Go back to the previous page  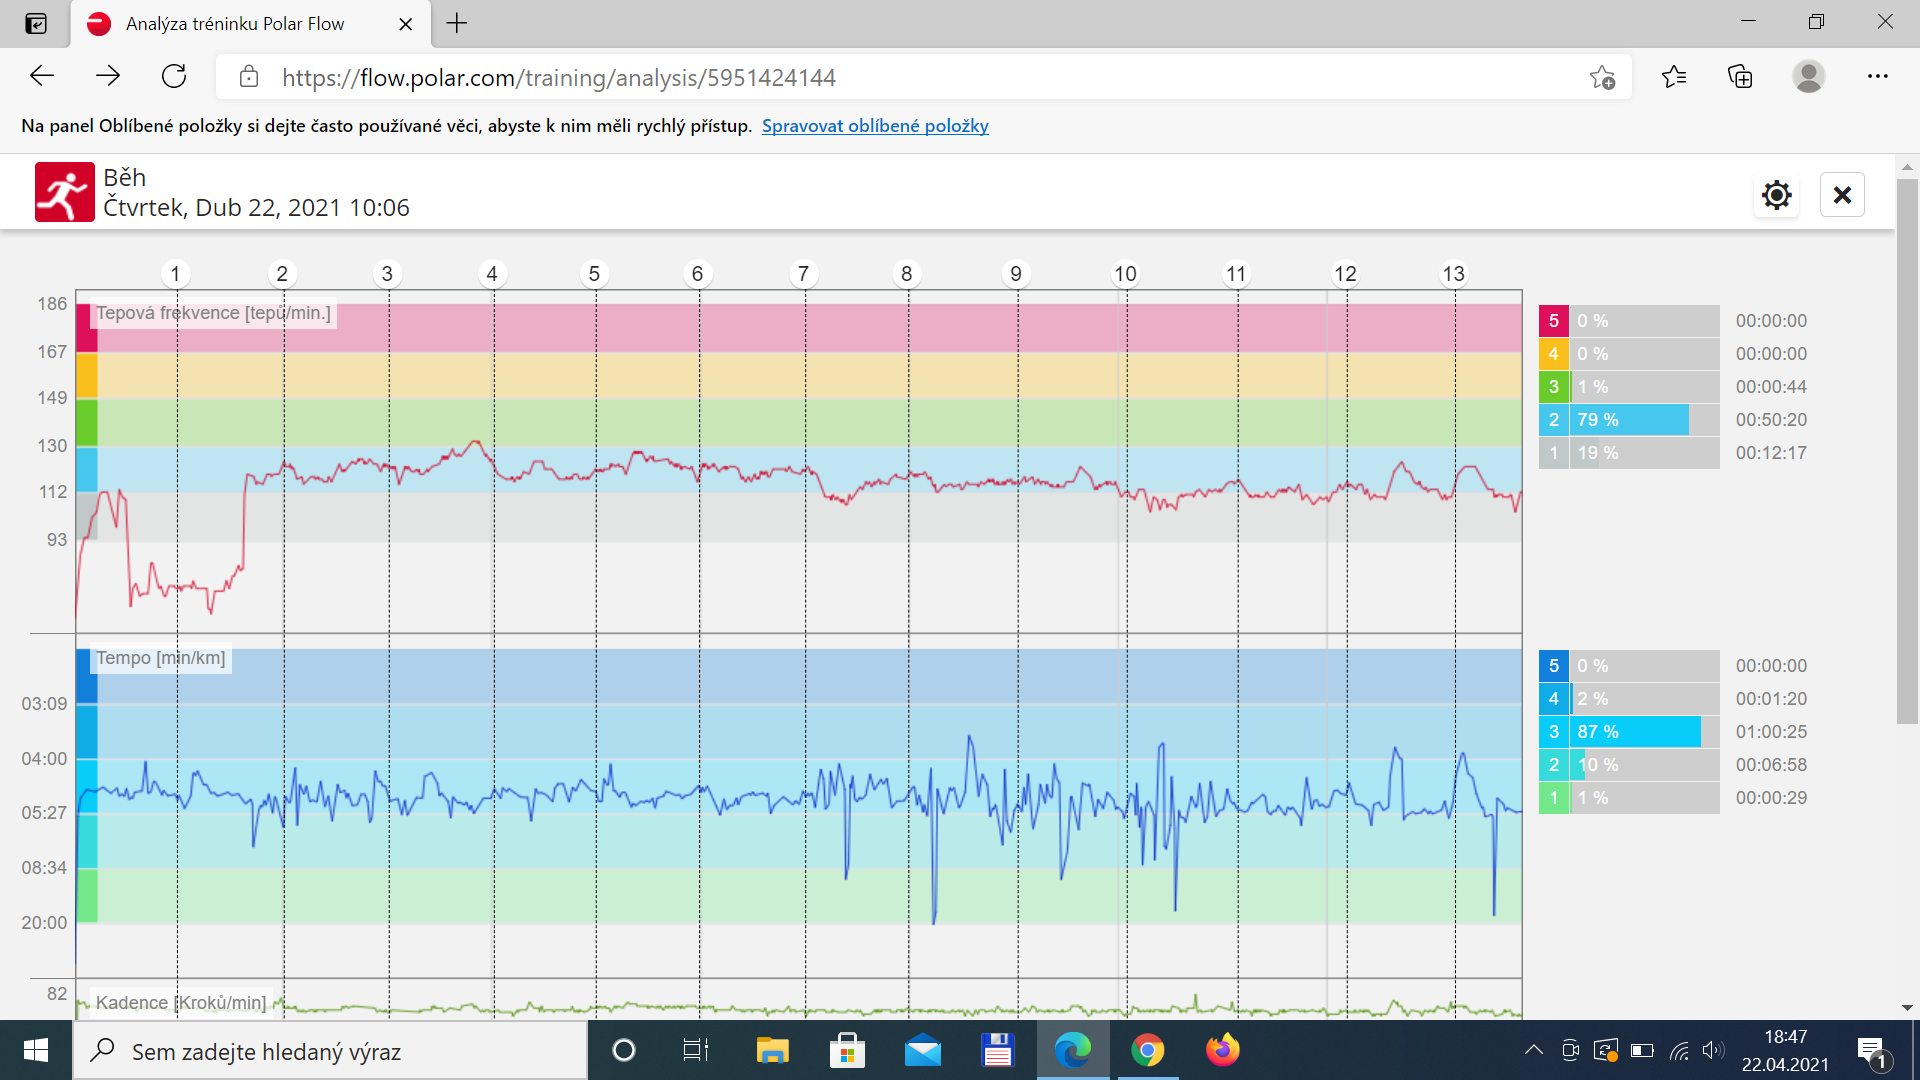tap(42, 77)
